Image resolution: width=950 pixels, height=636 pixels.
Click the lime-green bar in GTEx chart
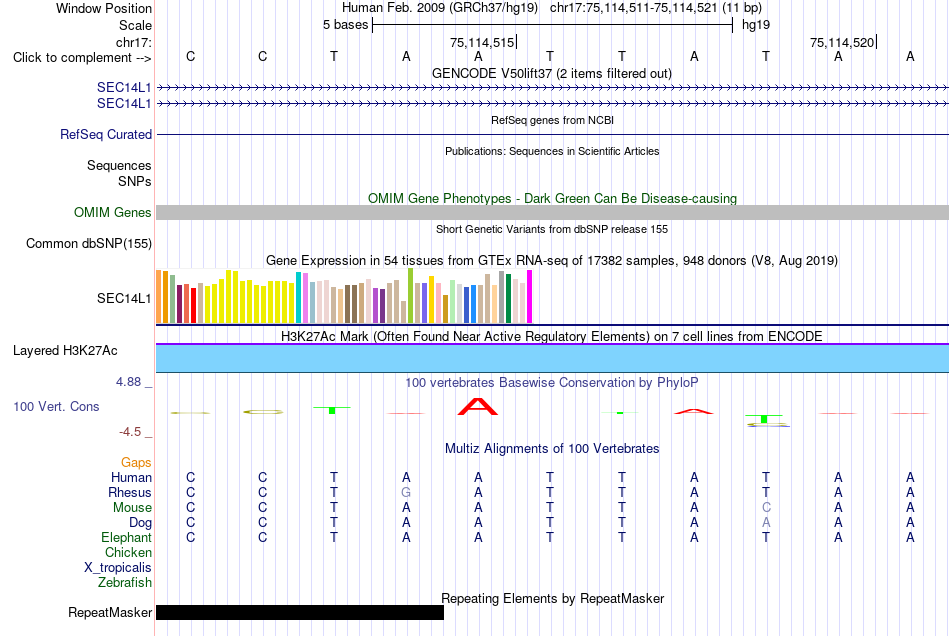[411, 296]
